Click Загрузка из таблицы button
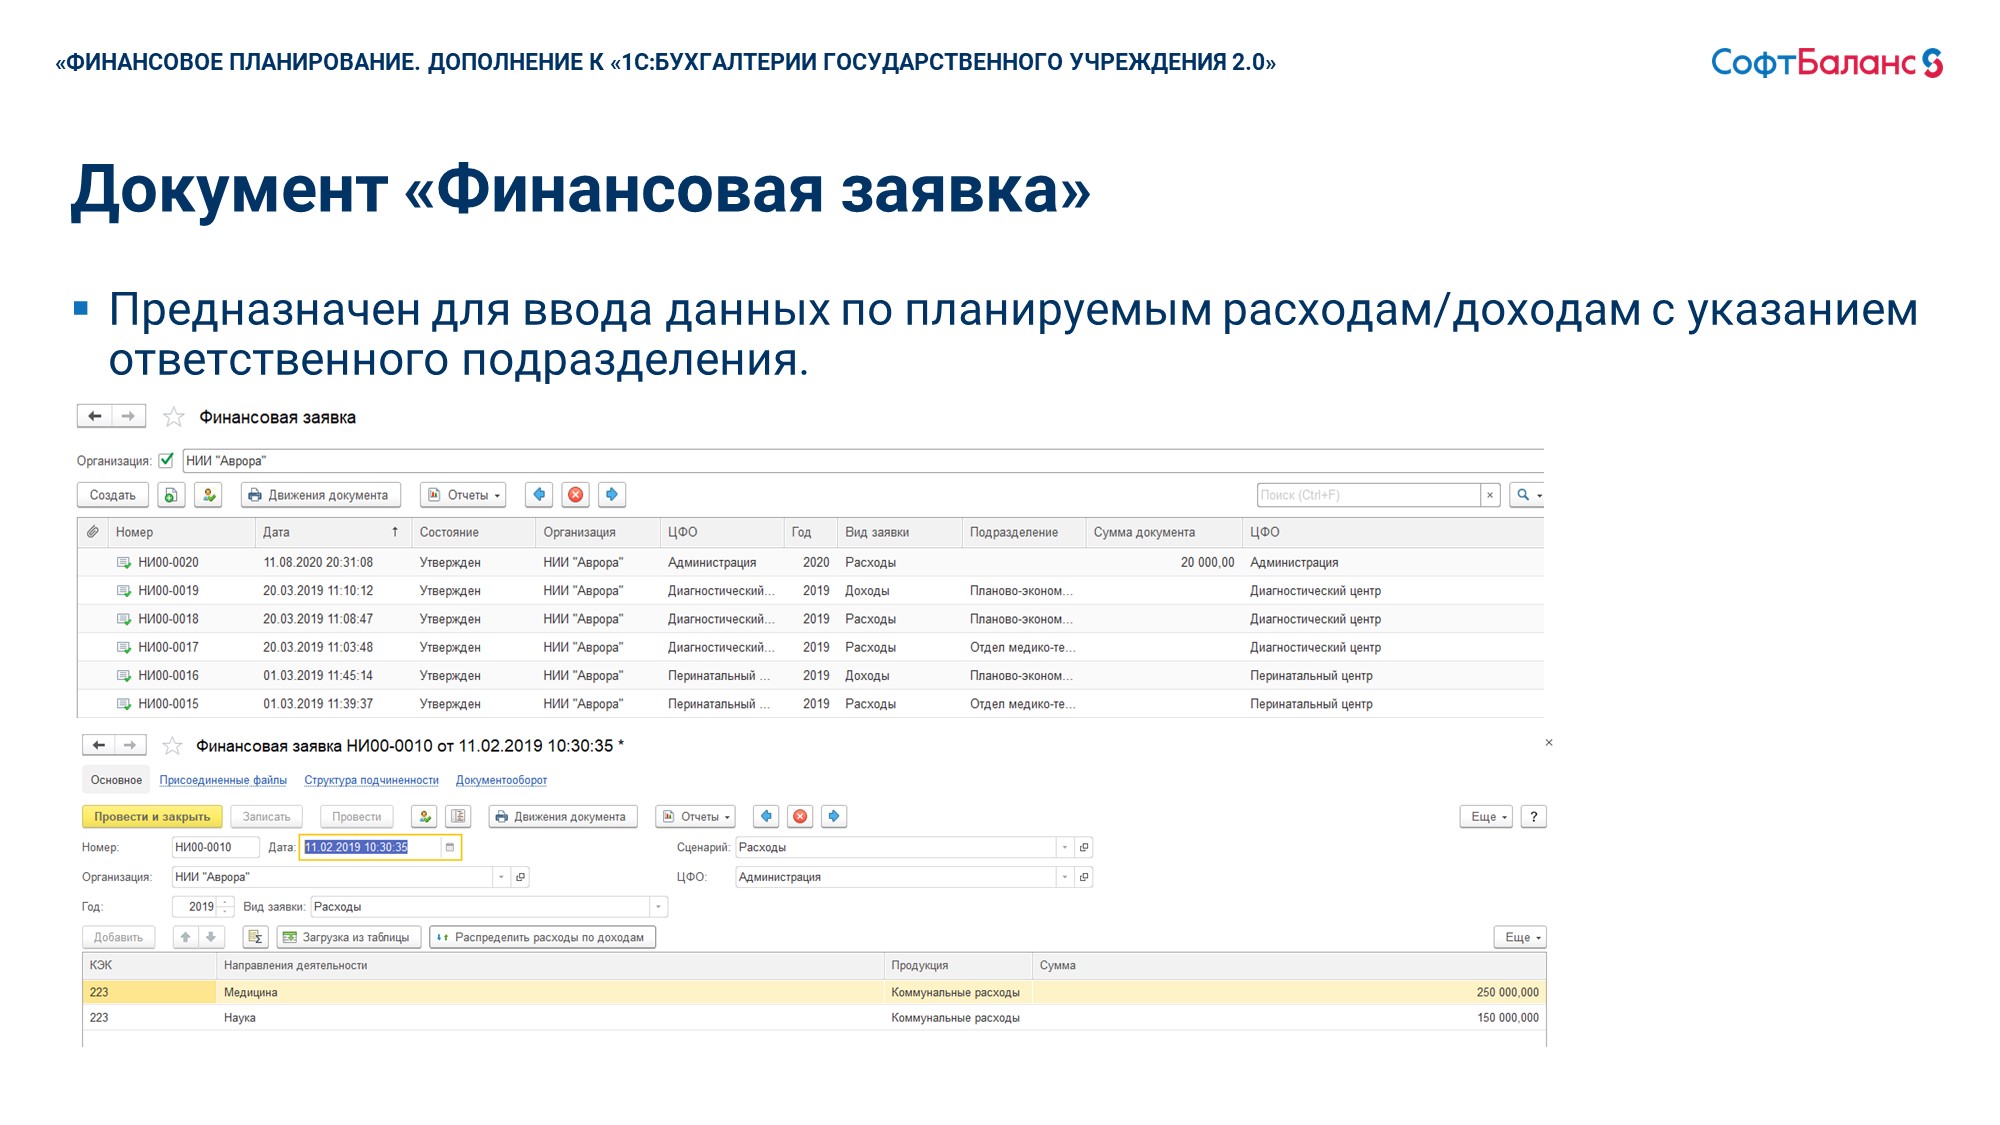2000x1125 pixels. click(348, 937)
